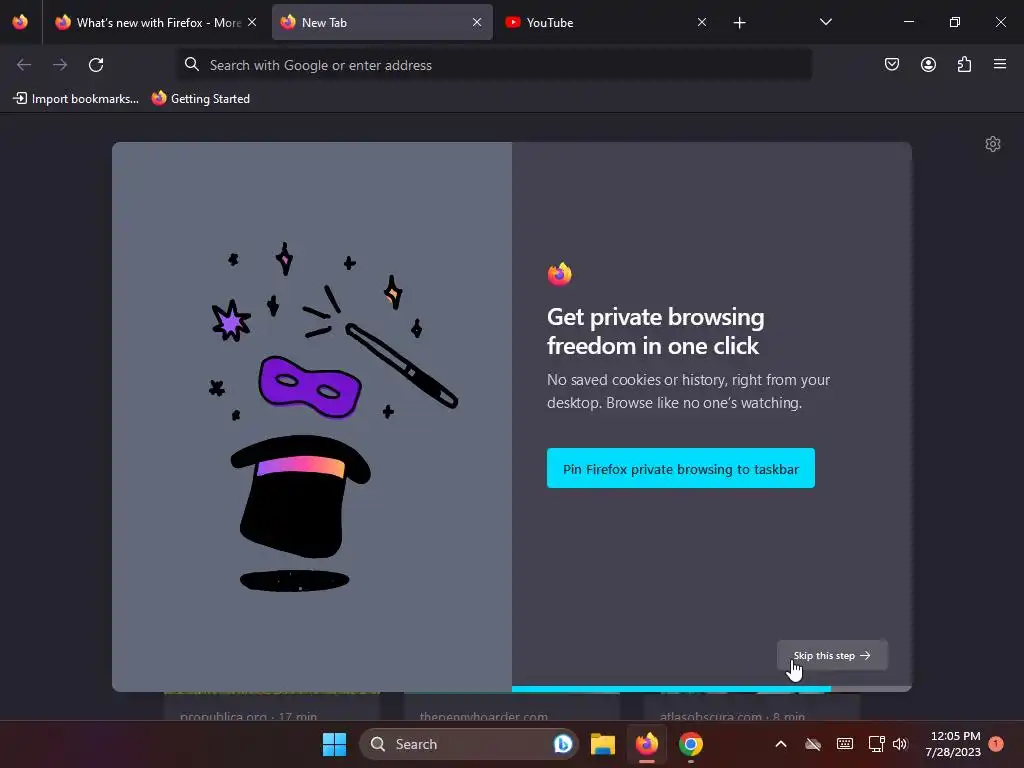The image size is (1024, 768).
Task: Open the application hamburger menu
Action: (x=1000, y=64)
